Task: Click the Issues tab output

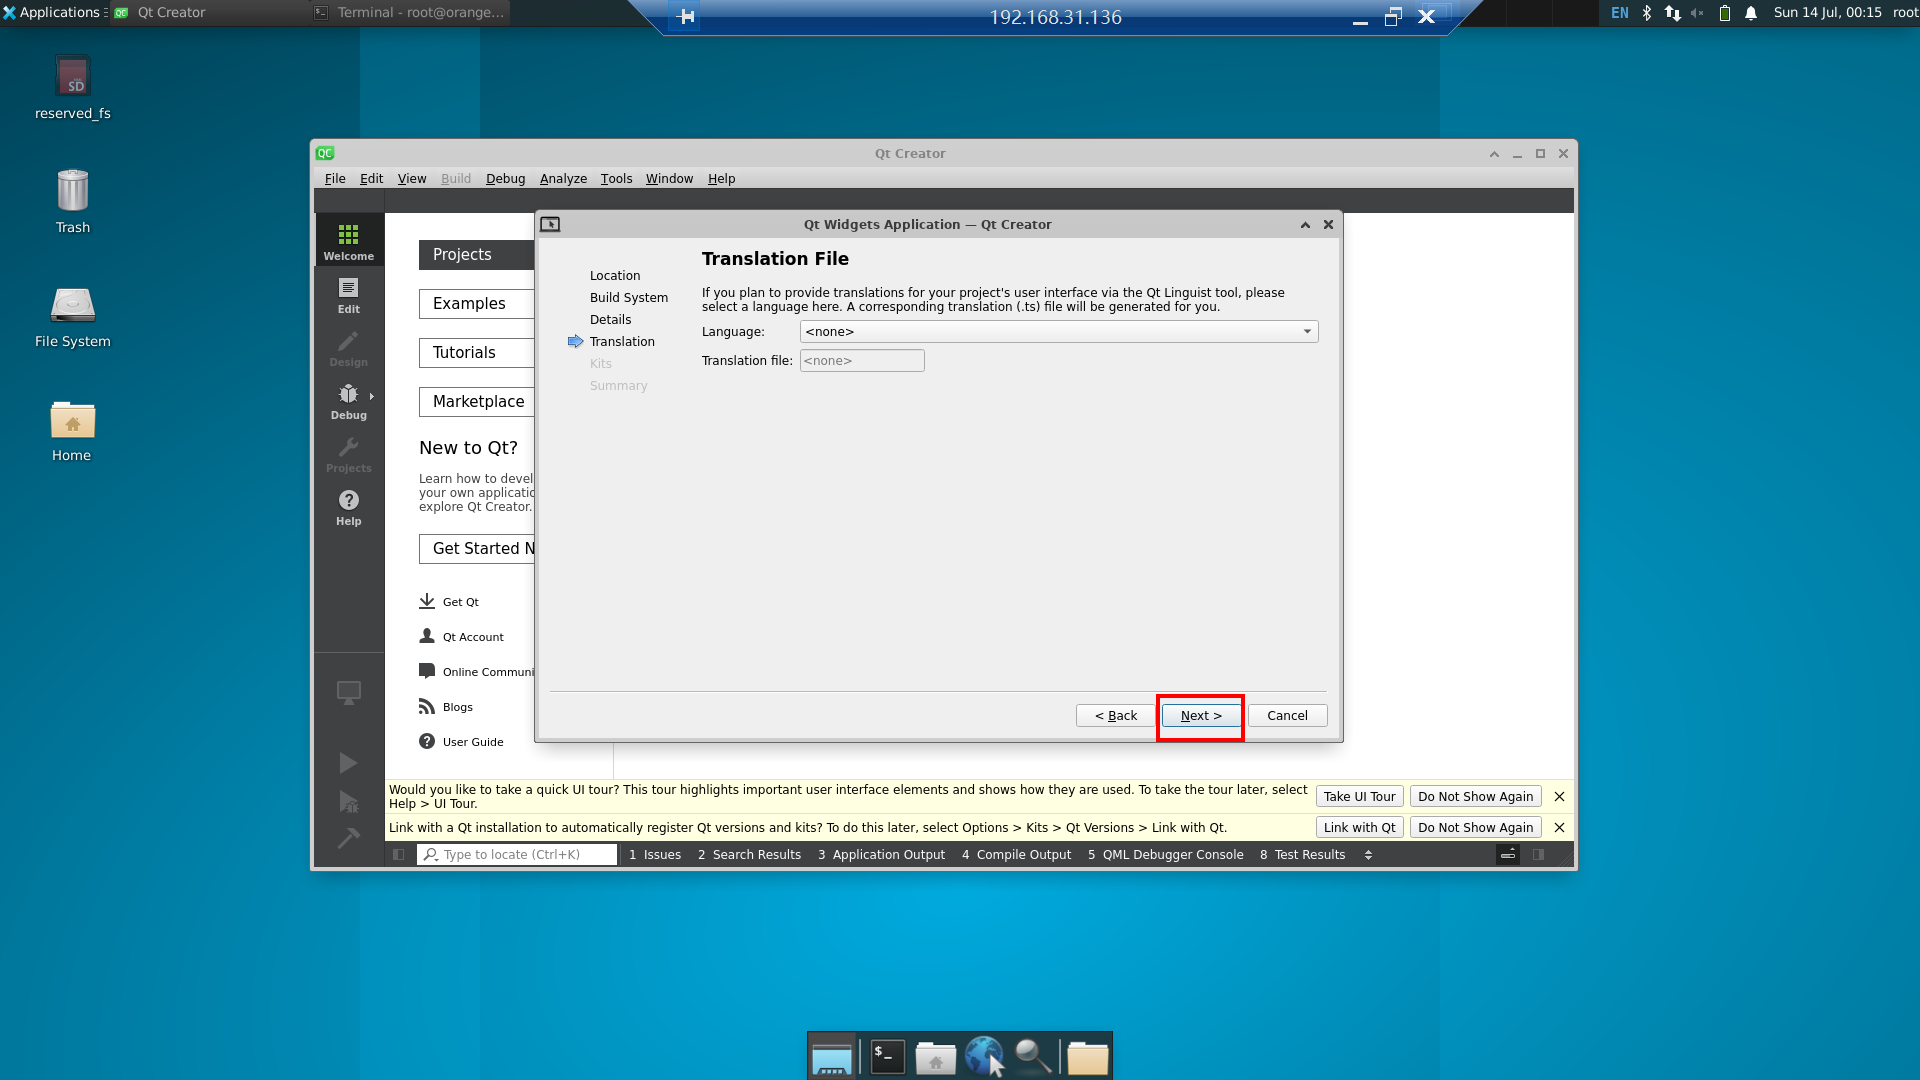Action: point(654,853)
